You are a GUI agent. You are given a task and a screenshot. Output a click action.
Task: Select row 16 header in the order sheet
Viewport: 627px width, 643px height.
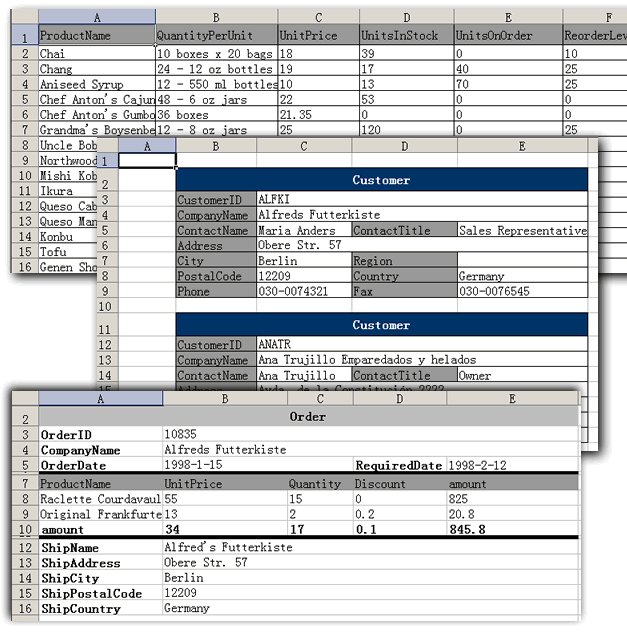[25, 608]
